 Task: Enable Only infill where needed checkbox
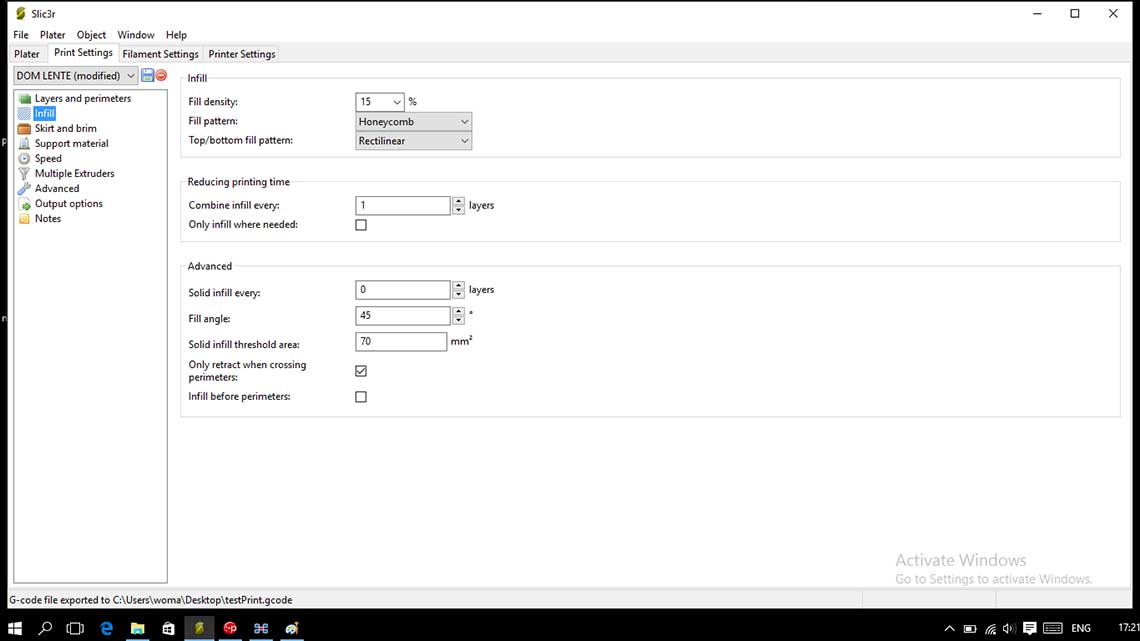tap(361, 225)
